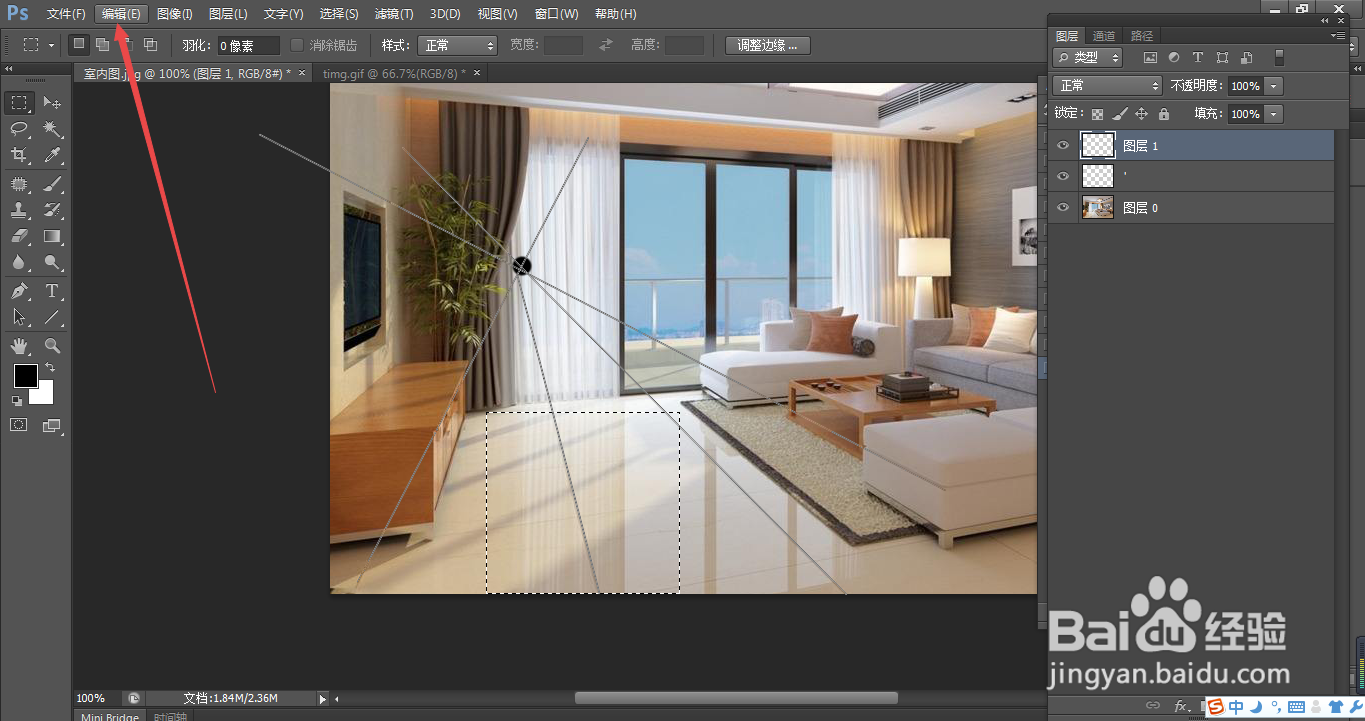Screen dimensions: 1365x721
Task: Toggle lock image pixels brush icon
Action: click(x=1120, y=114)
